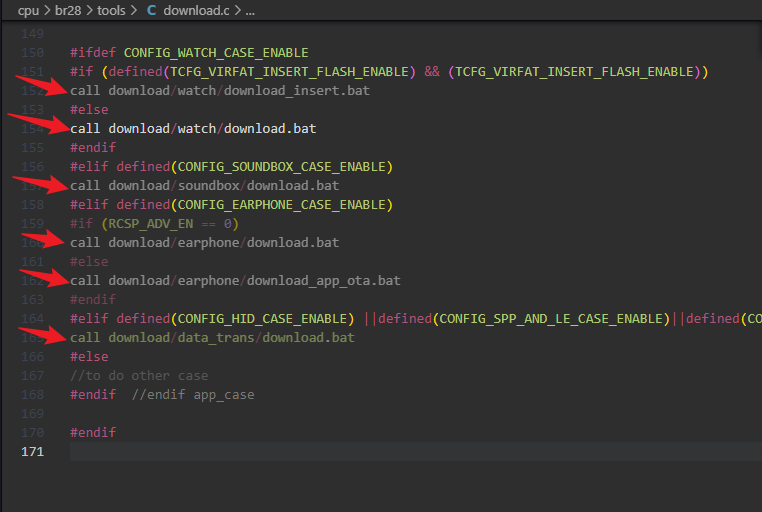The image size is (762, 512).
Task: Click the 'br28' breadcrumb segment
Action: click(x=68, y=10)
